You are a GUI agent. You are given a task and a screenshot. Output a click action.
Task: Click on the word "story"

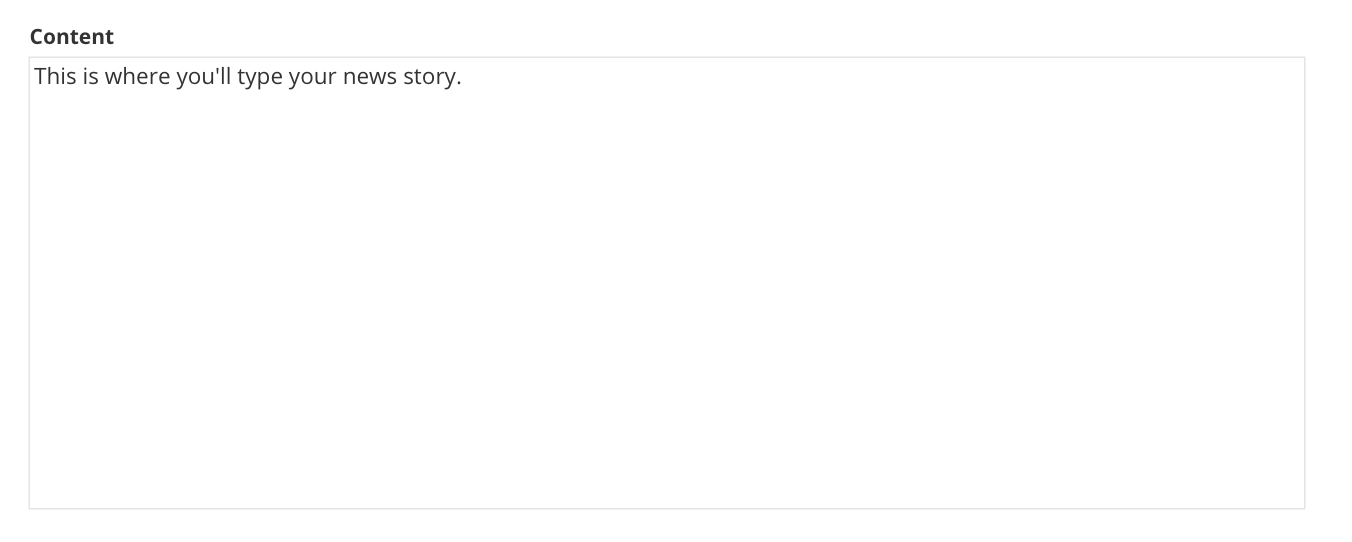click(x=430, y=77)
